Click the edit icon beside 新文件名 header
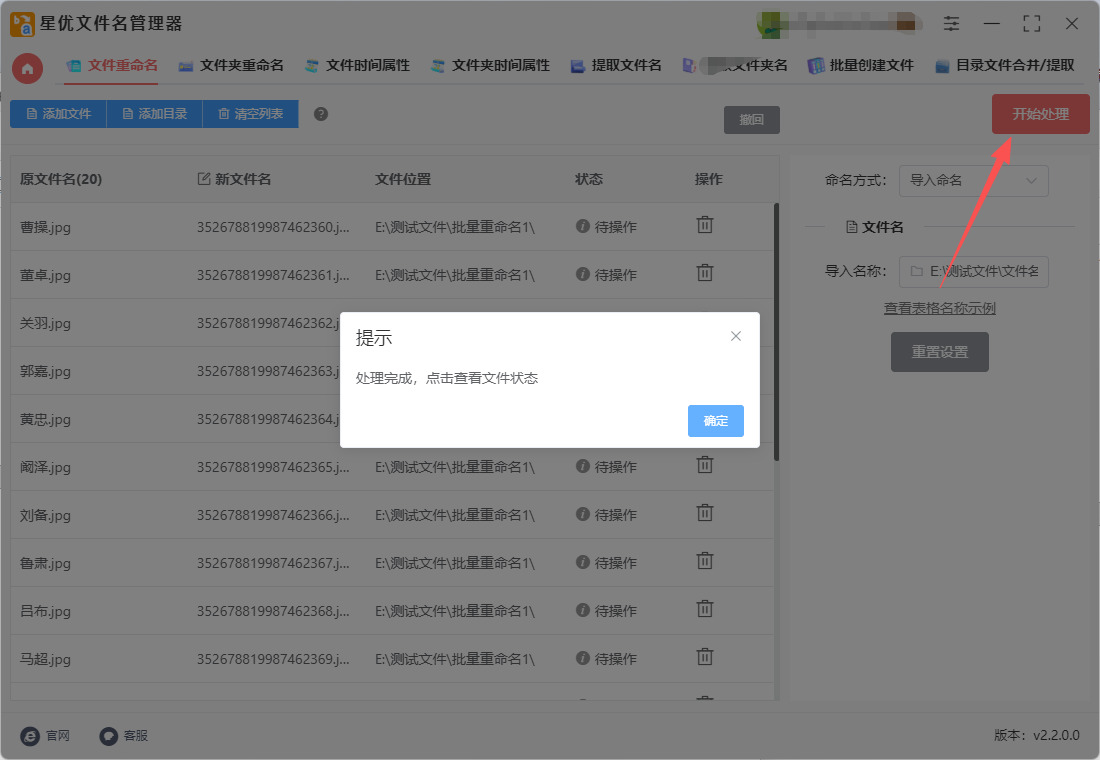The height and width of the screenshot is (760, 1100). [x=204, y=179]
